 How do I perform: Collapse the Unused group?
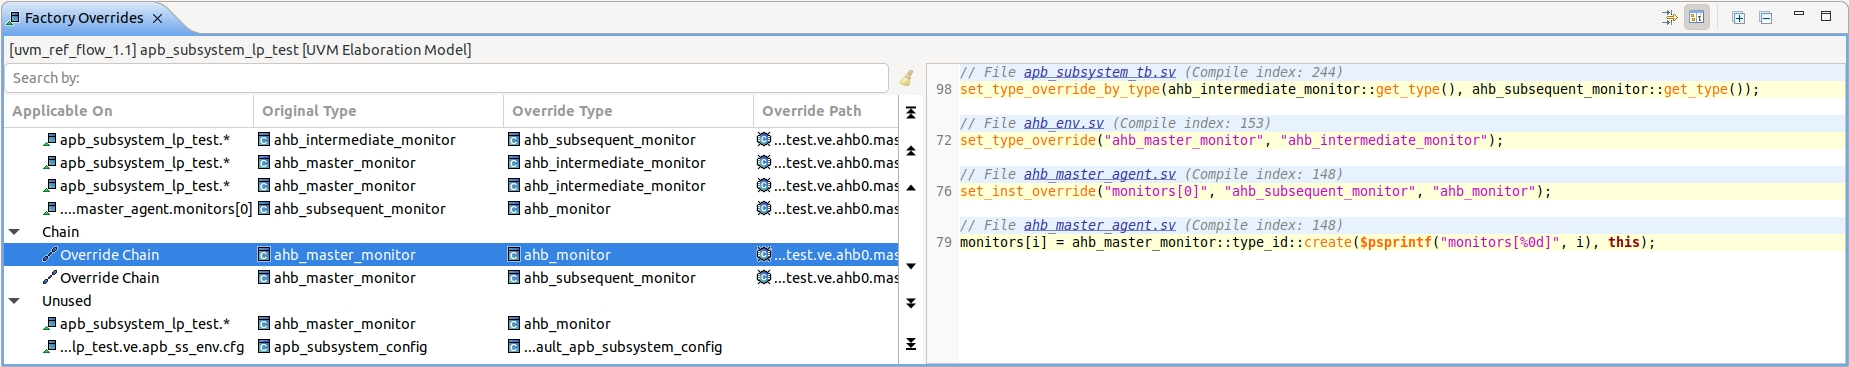(15, 301)
